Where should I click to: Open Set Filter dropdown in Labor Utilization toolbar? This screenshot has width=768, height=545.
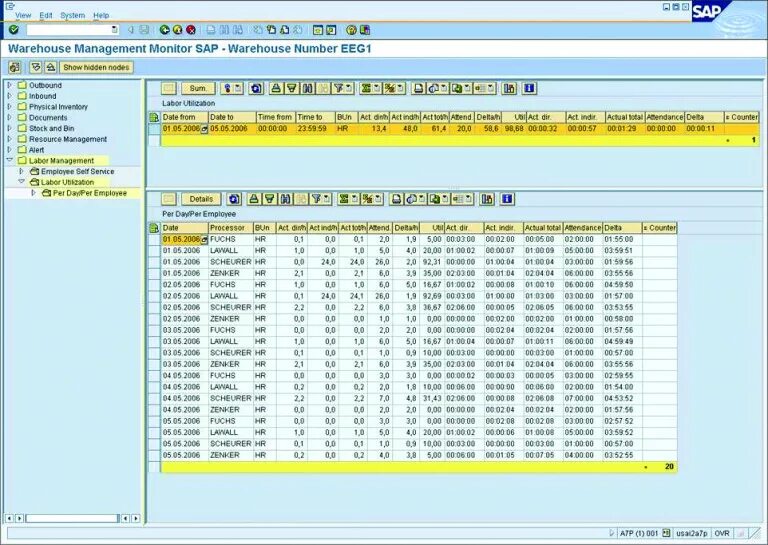(349, 88)
